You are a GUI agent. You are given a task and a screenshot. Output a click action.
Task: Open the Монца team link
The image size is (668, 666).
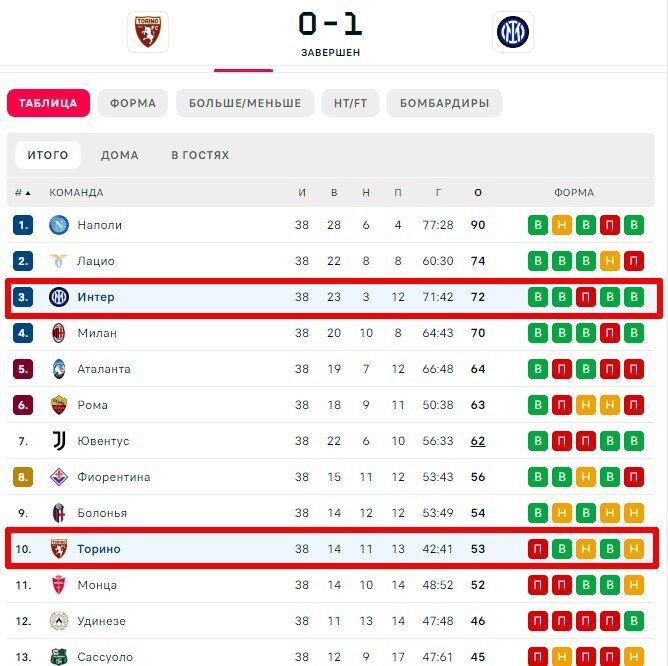[x=97, y=585]
